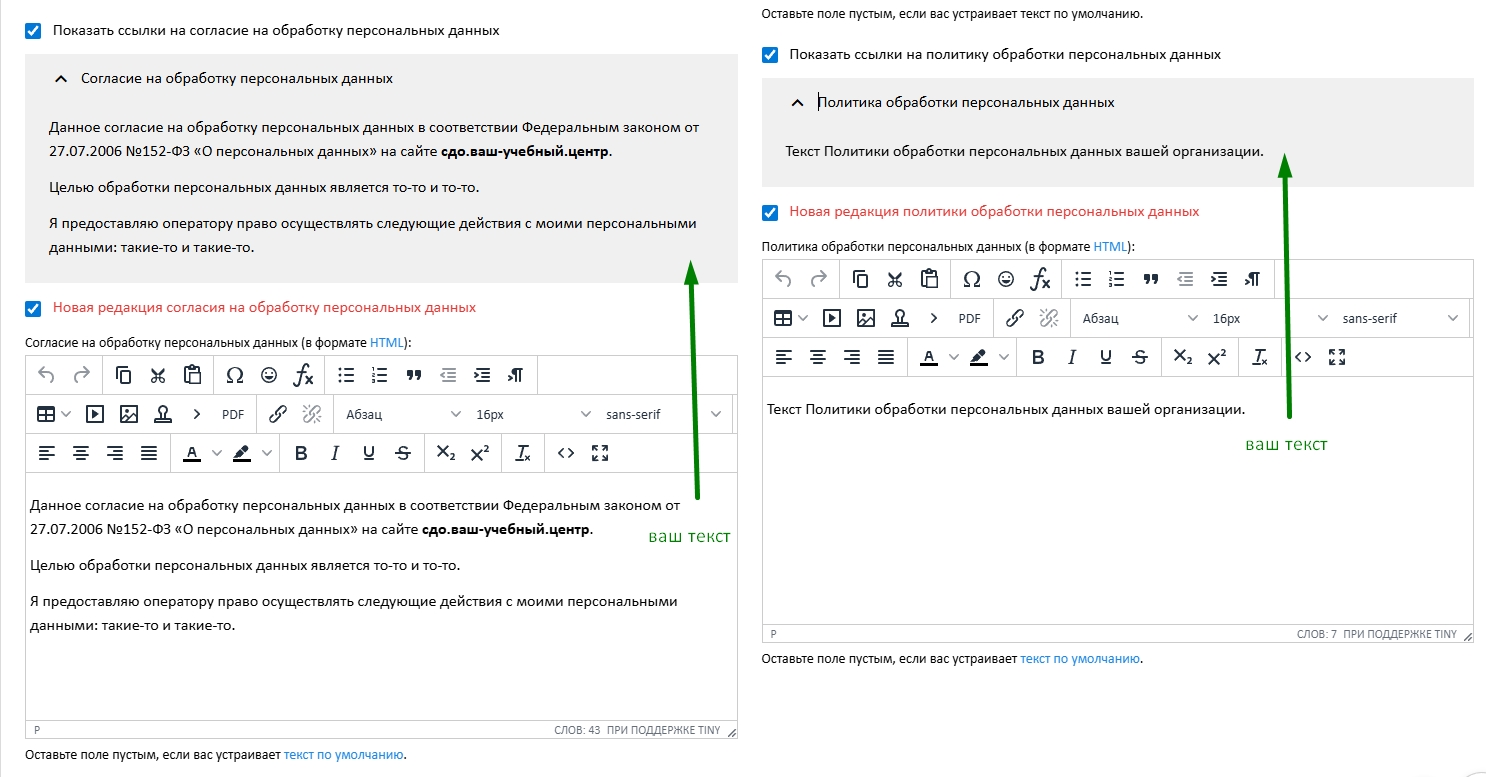1486x777 pixels.
Task: Toggle numbered list in the consent editor
Action: [x=380, y=375]
